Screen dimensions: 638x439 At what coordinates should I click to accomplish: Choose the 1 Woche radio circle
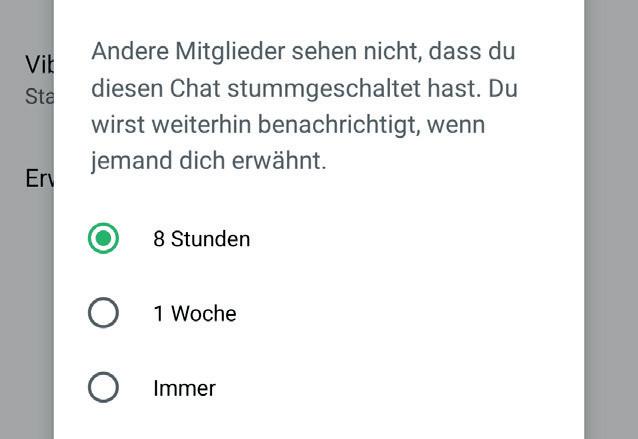(103, 313)
